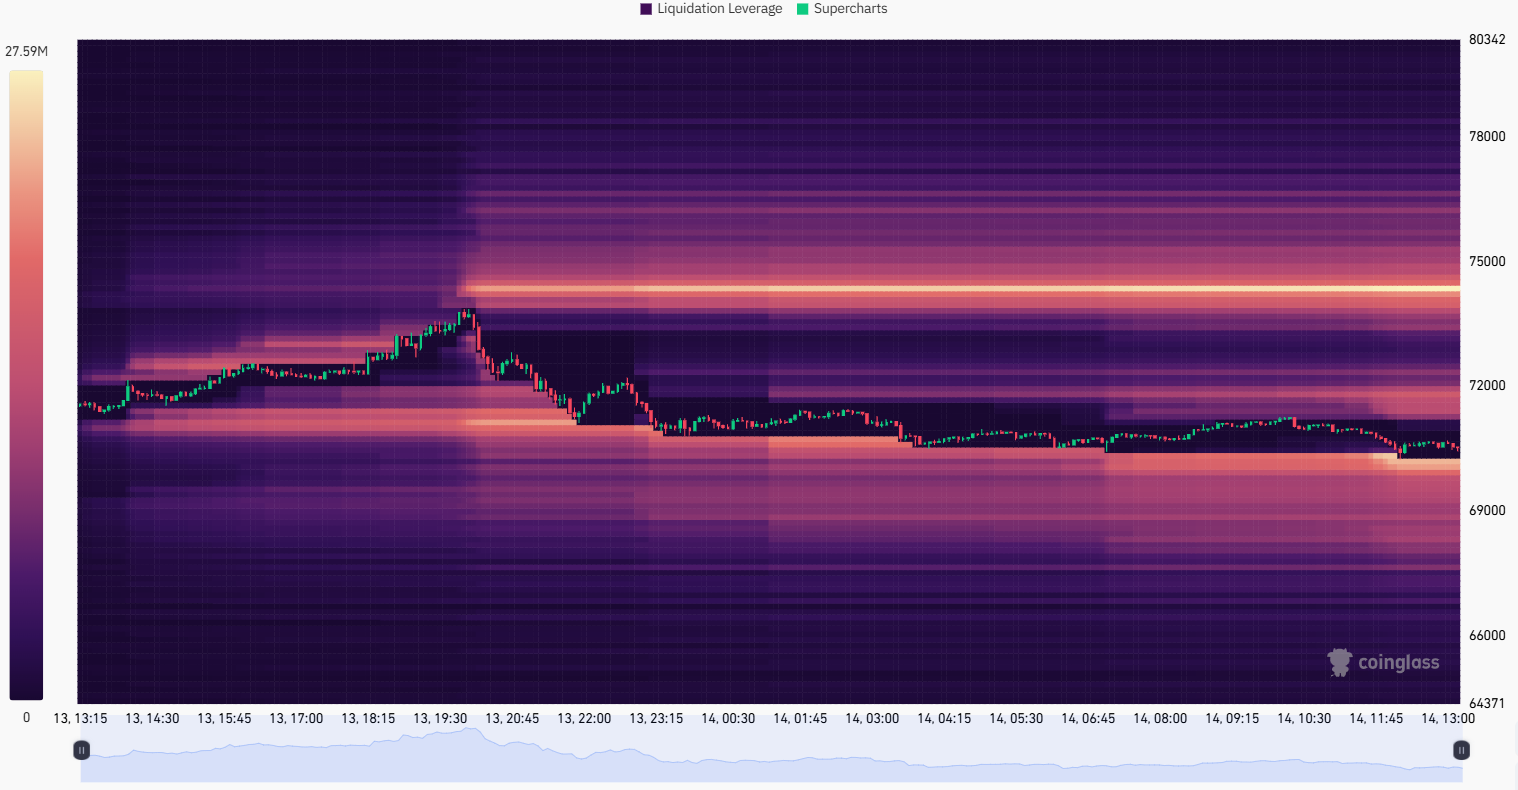Click the 14, 13:00 time axis label
Viewport: 1518px width, 790px height.
click(x=1448, y=719)
